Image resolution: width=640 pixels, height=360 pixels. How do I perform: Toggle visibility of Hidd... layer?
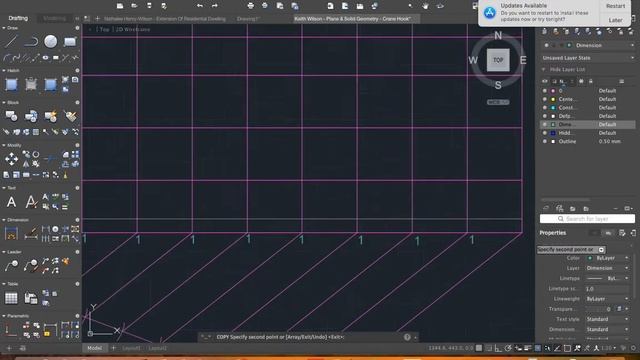pos(544,133)
